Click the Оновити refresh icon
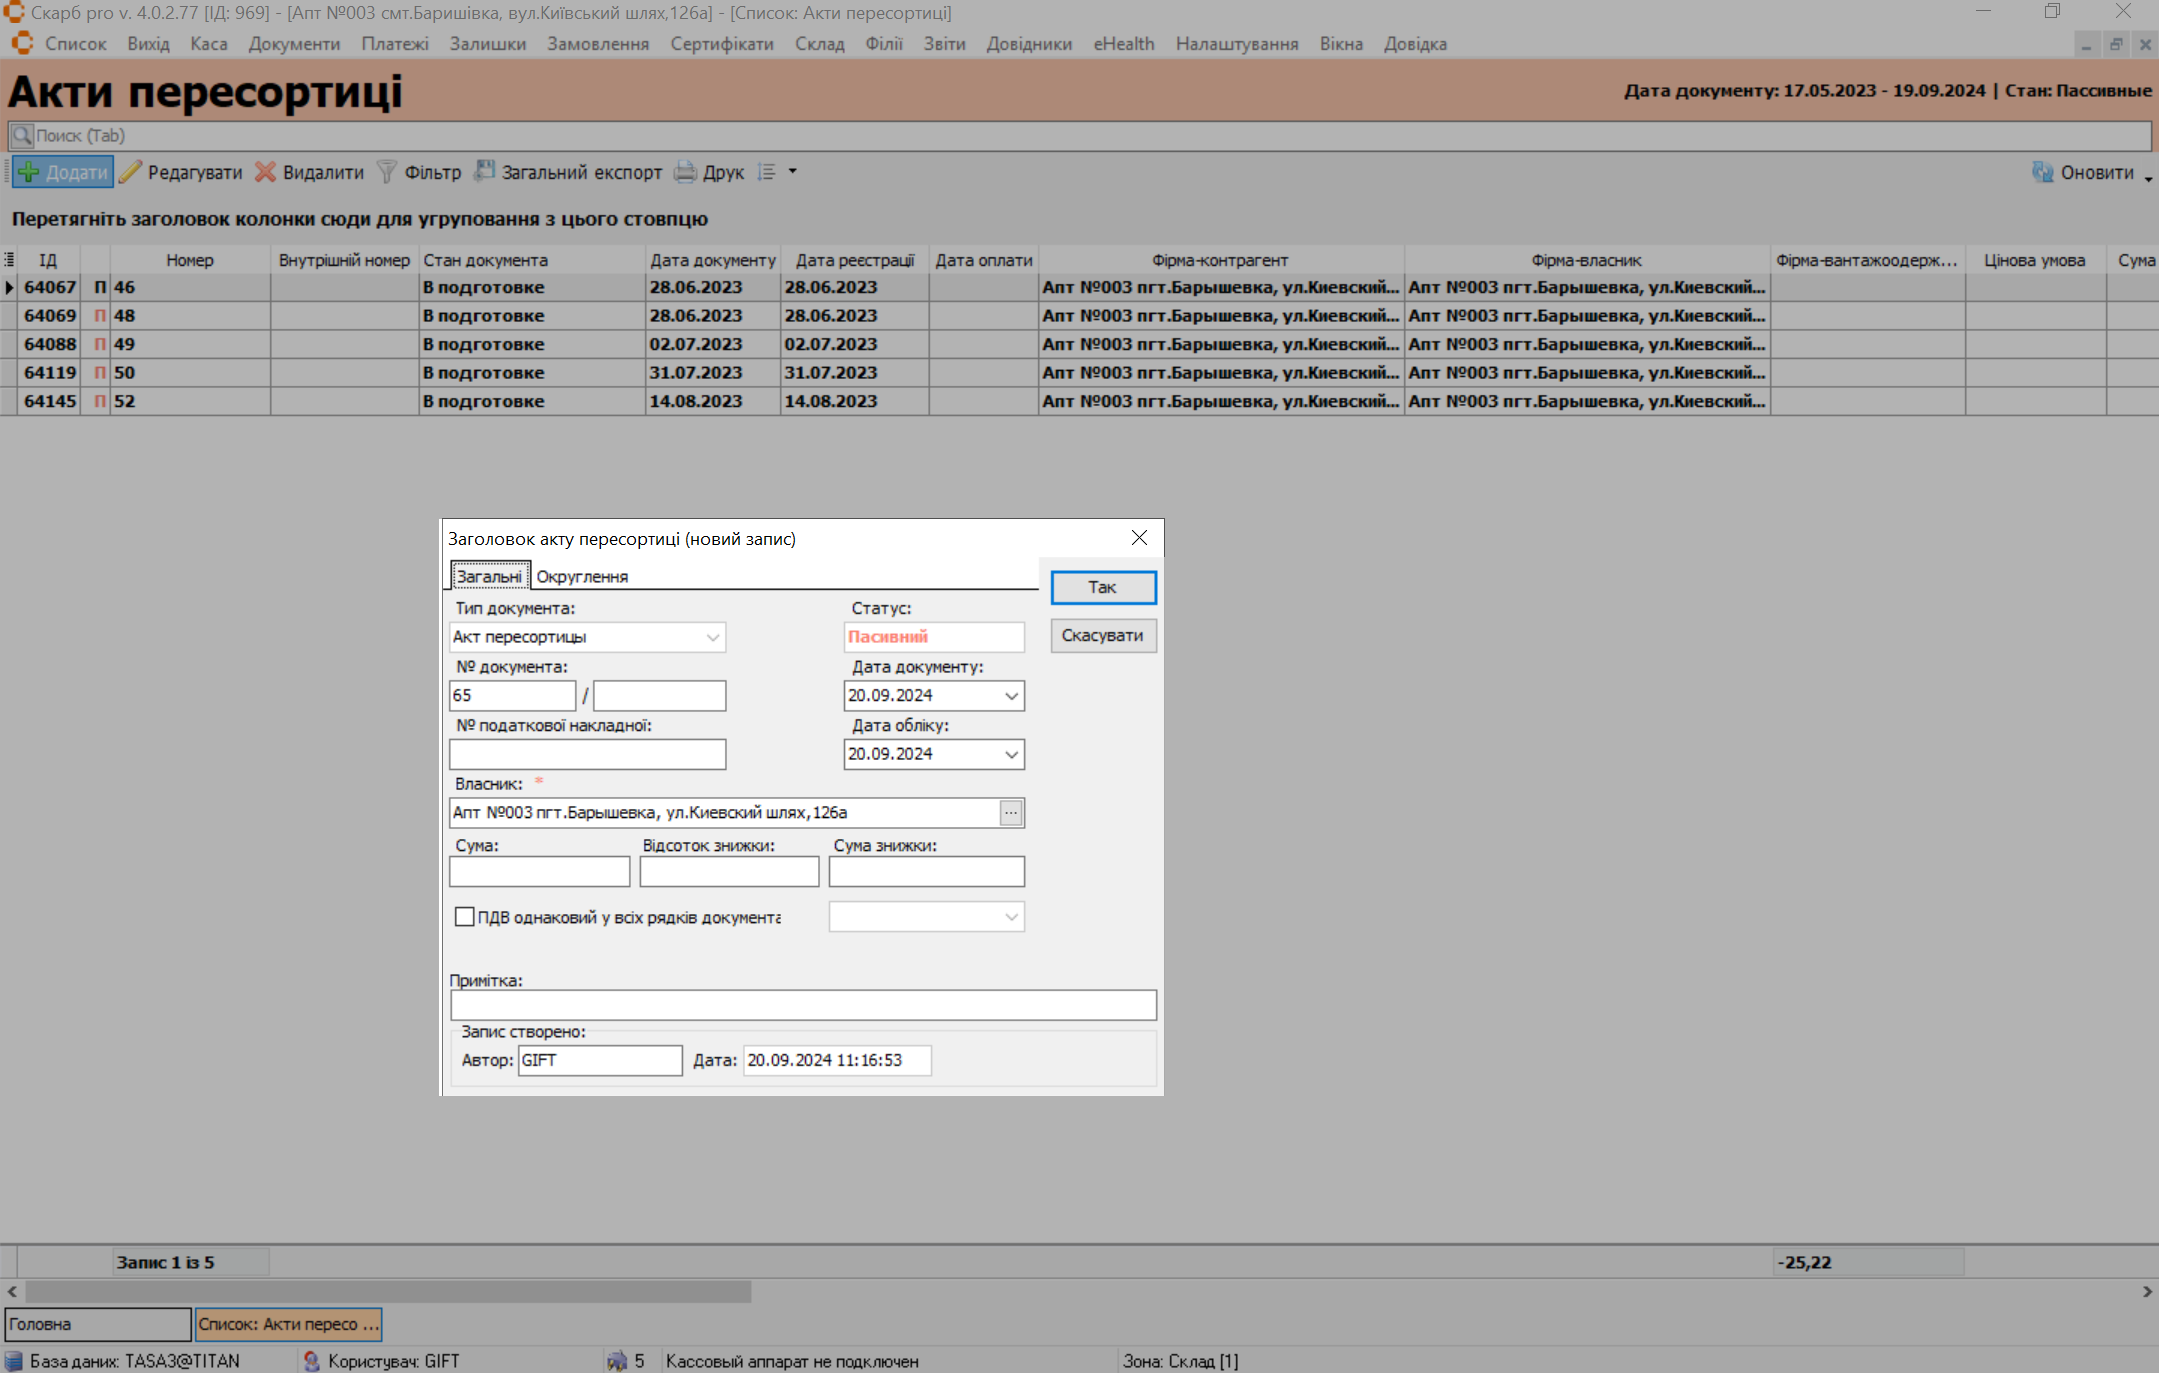The height and width of the screenshot is (1373, 2159). point(2042,172)
